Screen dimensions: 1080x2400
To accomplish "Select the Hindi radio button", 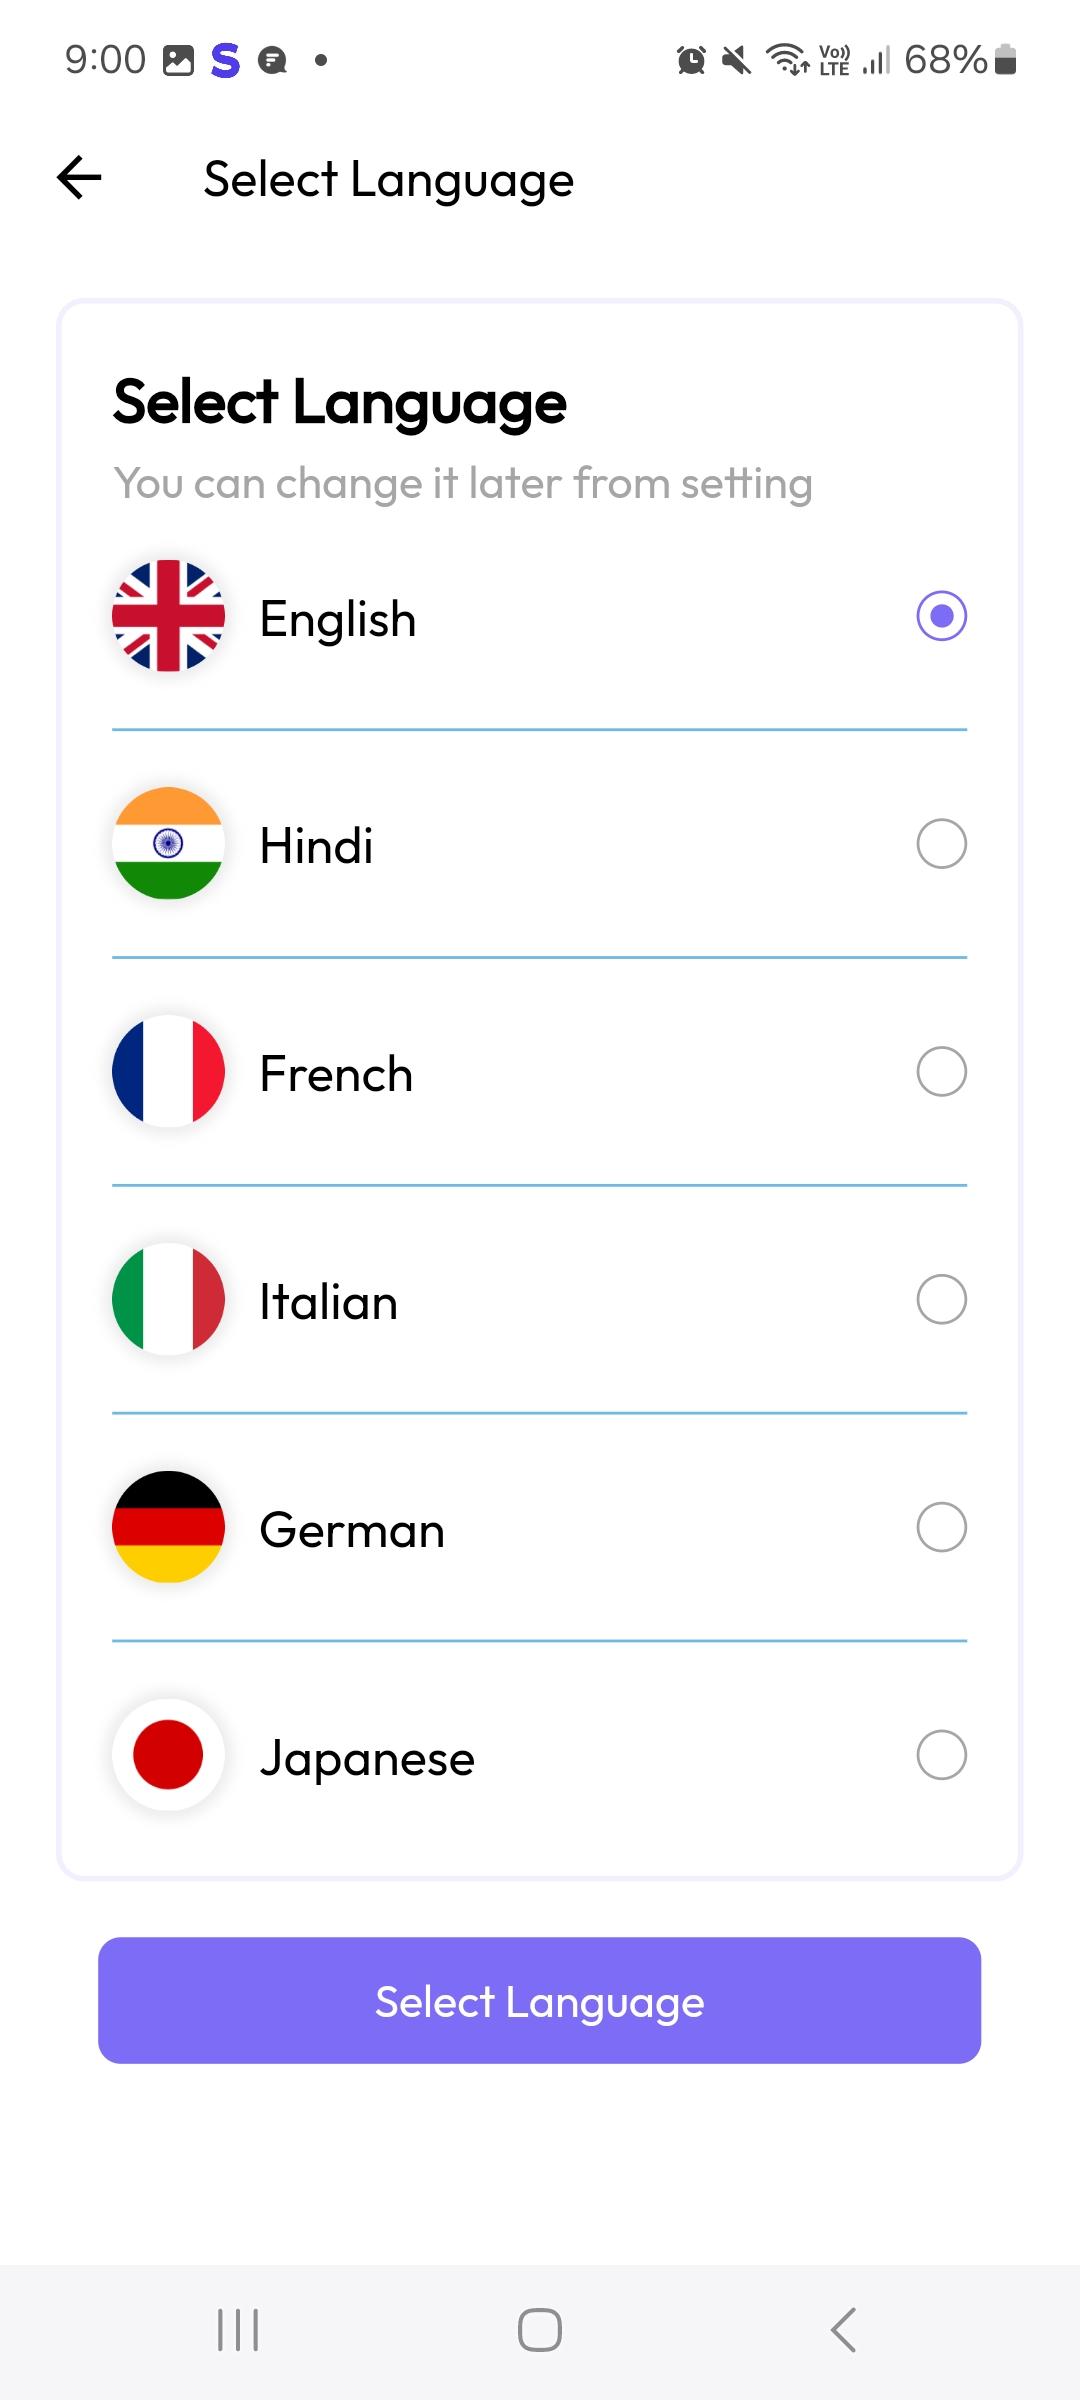I will click(x=941, y=844).
